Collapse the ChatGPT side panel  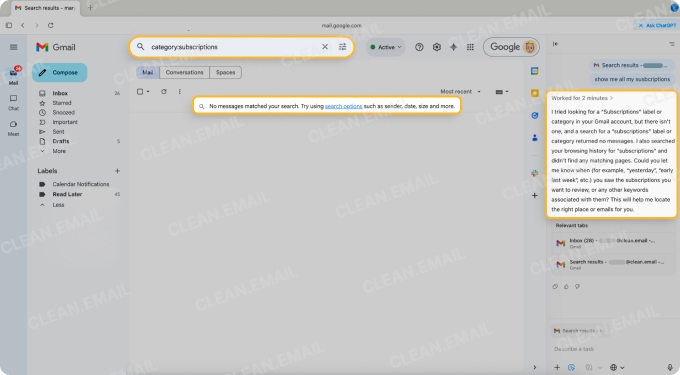[556, 44]
